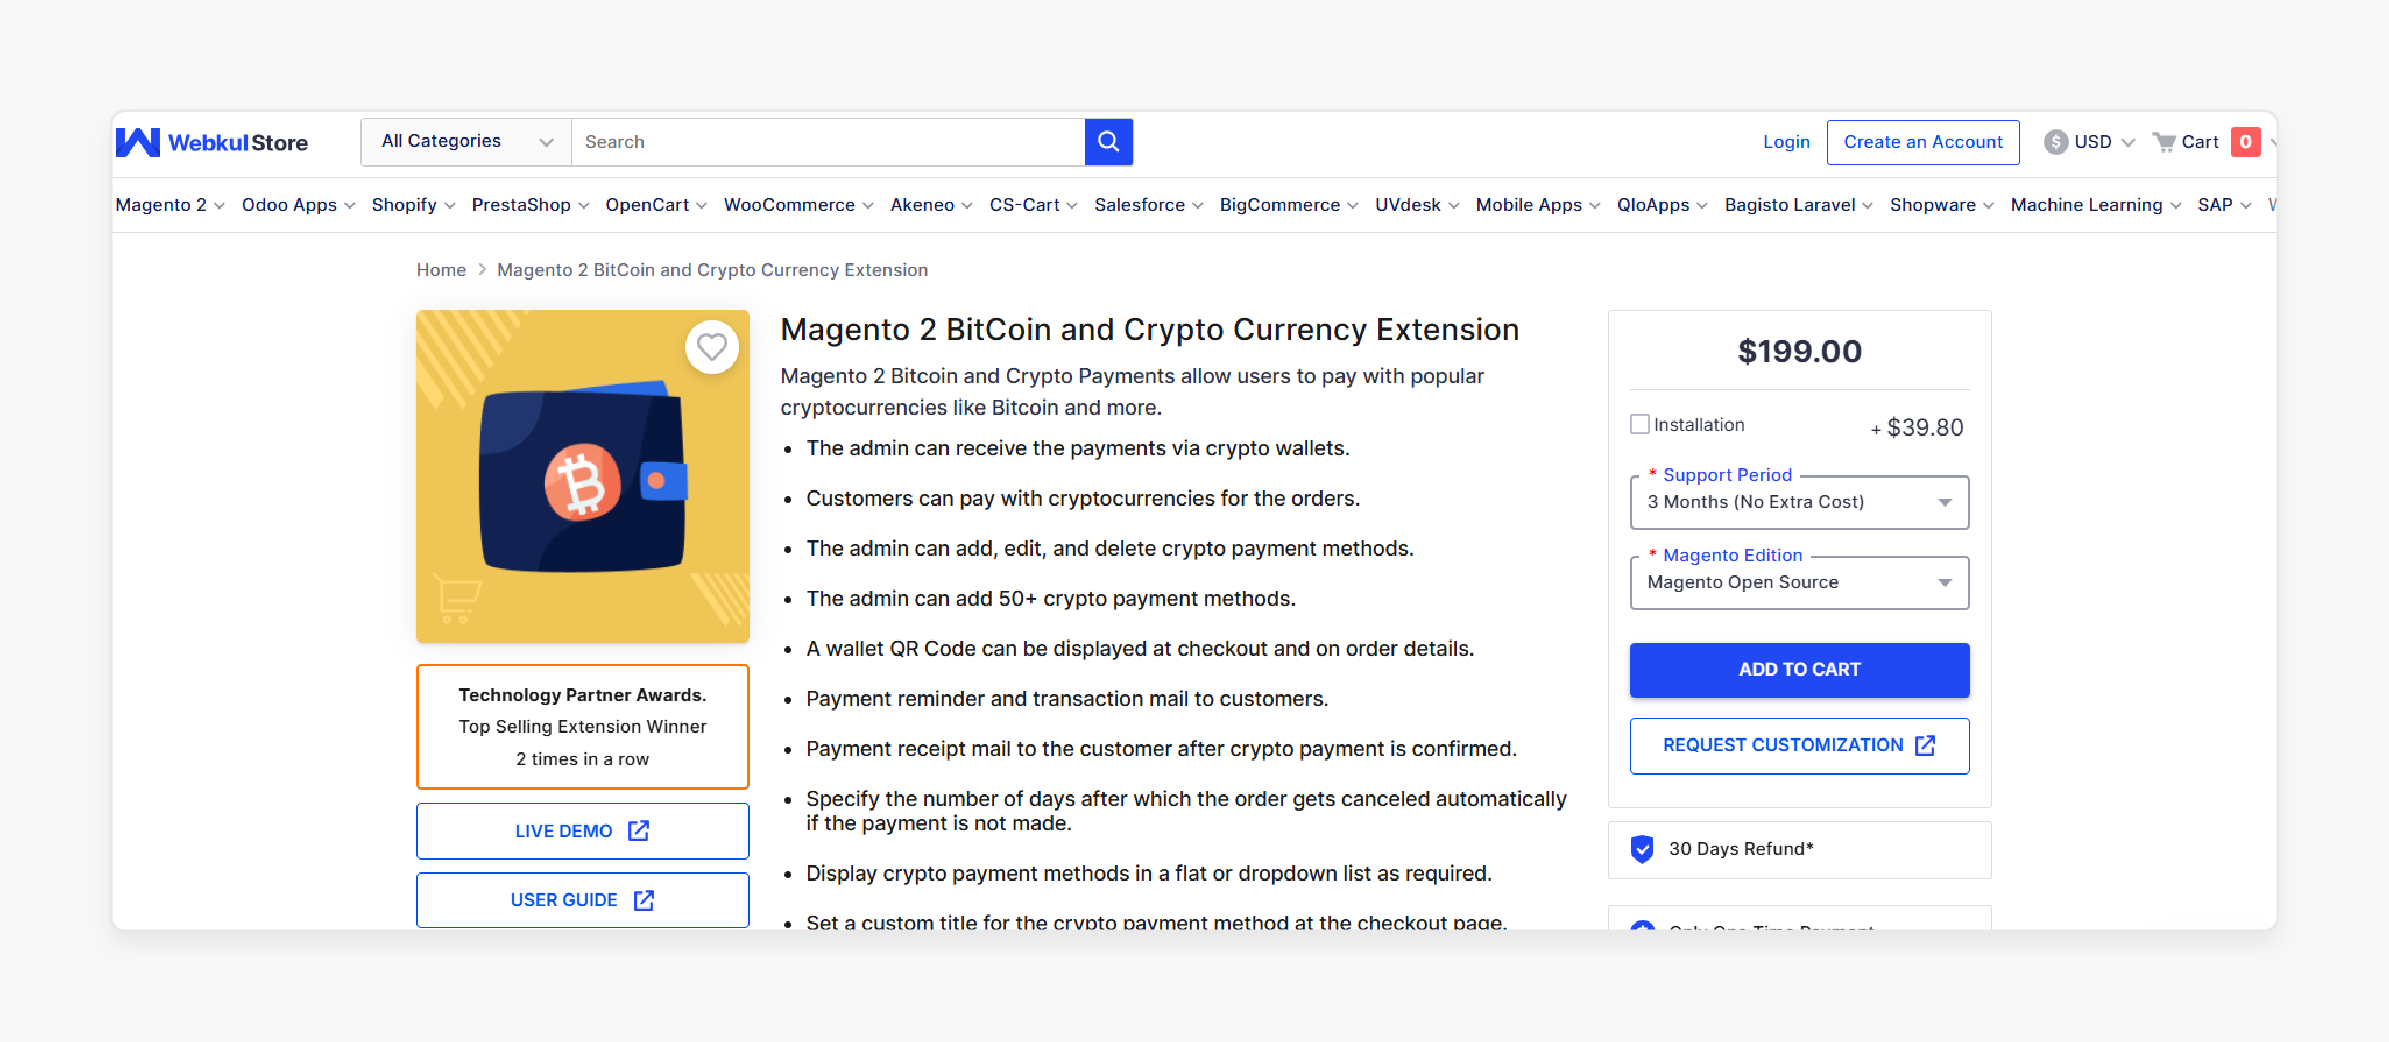Add product to wishlist via heart icon
The width and height of the screenshot is (2389, 1042).
[712, 347]
